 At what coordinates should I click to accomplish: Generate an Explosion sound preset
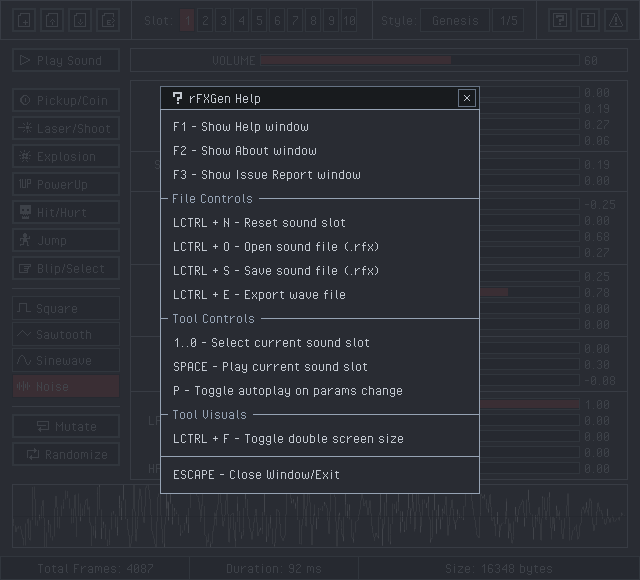(66, 156)
